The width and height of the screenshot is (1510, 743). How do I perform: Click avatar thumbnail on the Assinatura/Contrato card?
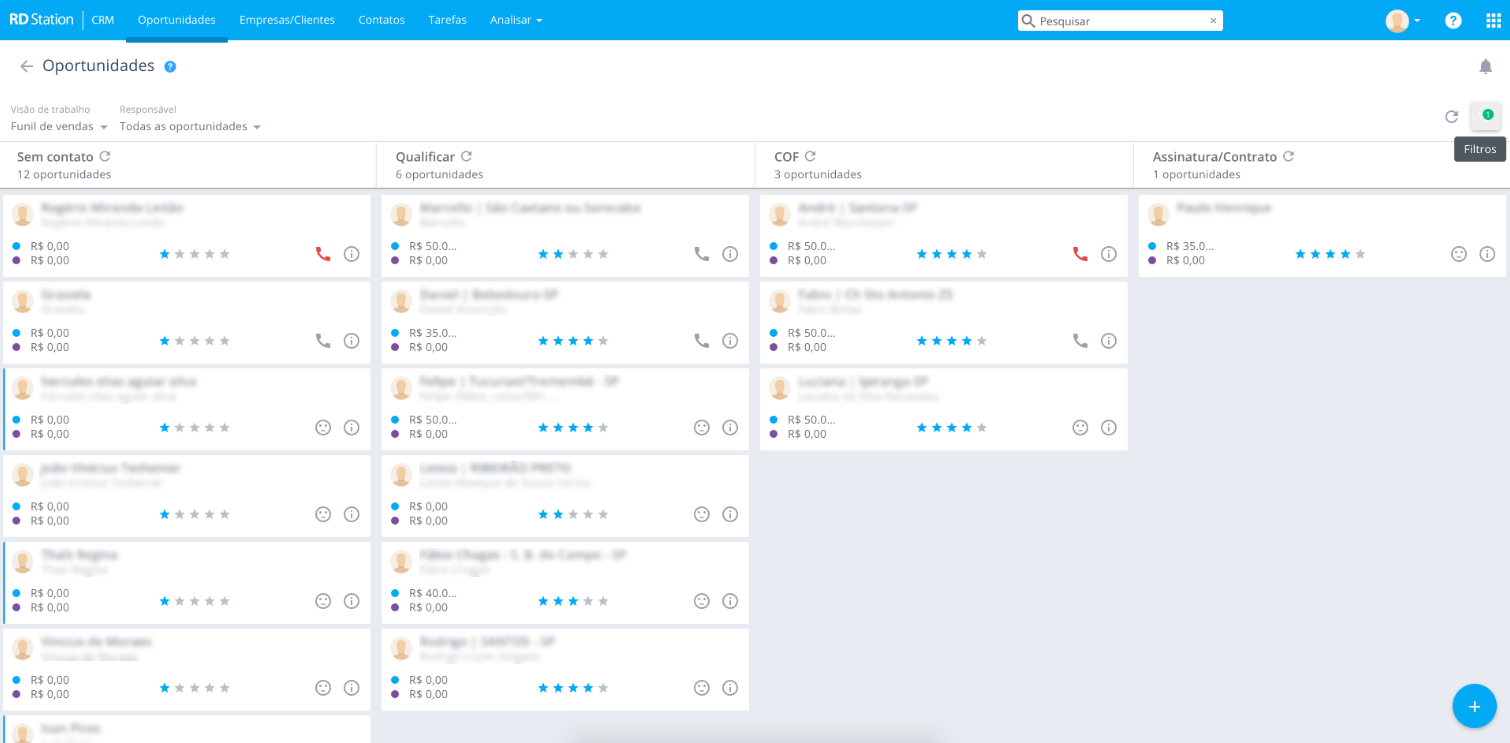click(x=1158, y=215)
